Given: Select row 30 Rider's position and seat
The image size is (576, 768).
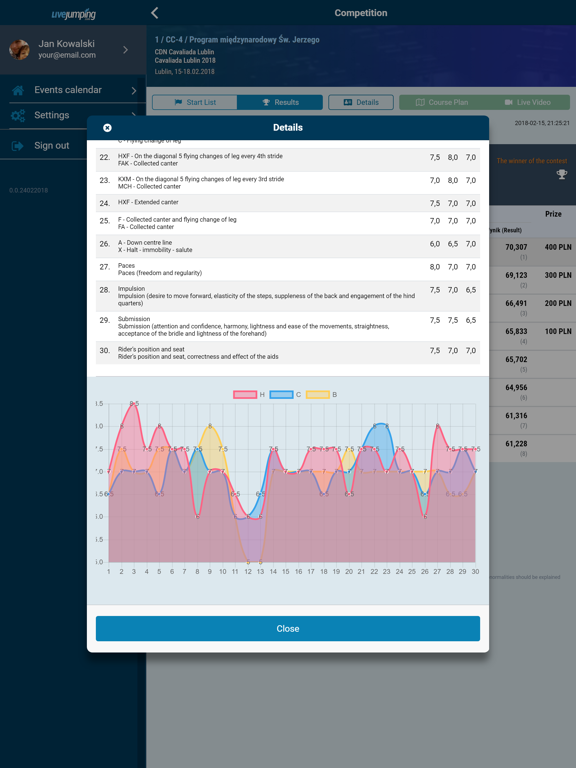Looking at the screenshot, I should pyautogui.click(x=288, y=353).
